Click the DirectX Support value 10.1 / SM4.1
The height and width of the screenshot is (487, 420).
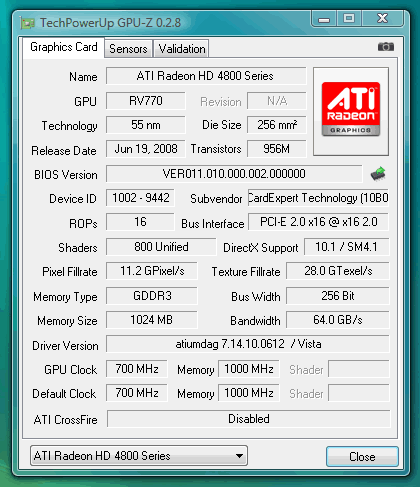[346, 247]
